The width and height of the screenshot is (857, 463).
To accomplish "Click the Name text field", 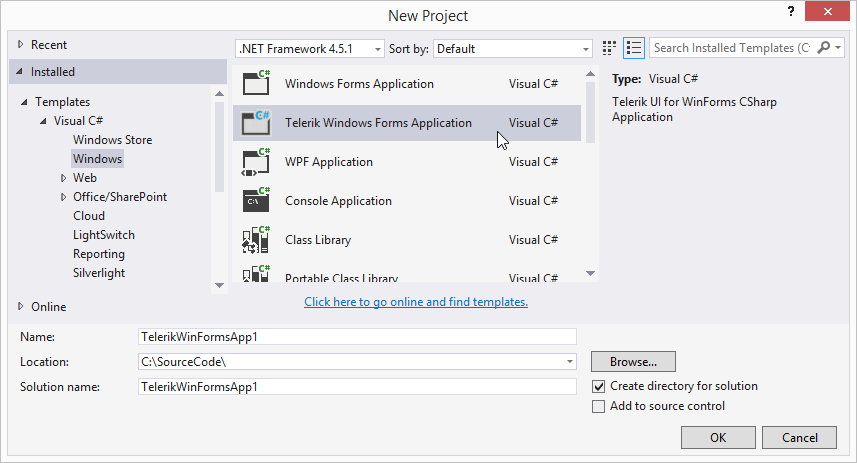I will pos(357,337).
